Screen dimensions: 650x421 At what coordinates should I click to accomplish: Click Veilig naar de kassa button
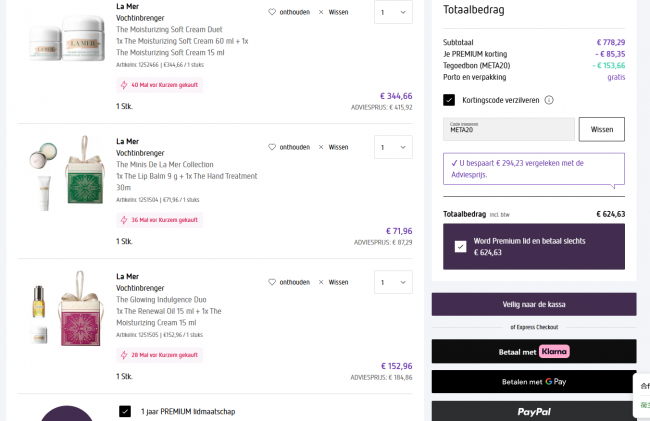[x=534, y=304]
